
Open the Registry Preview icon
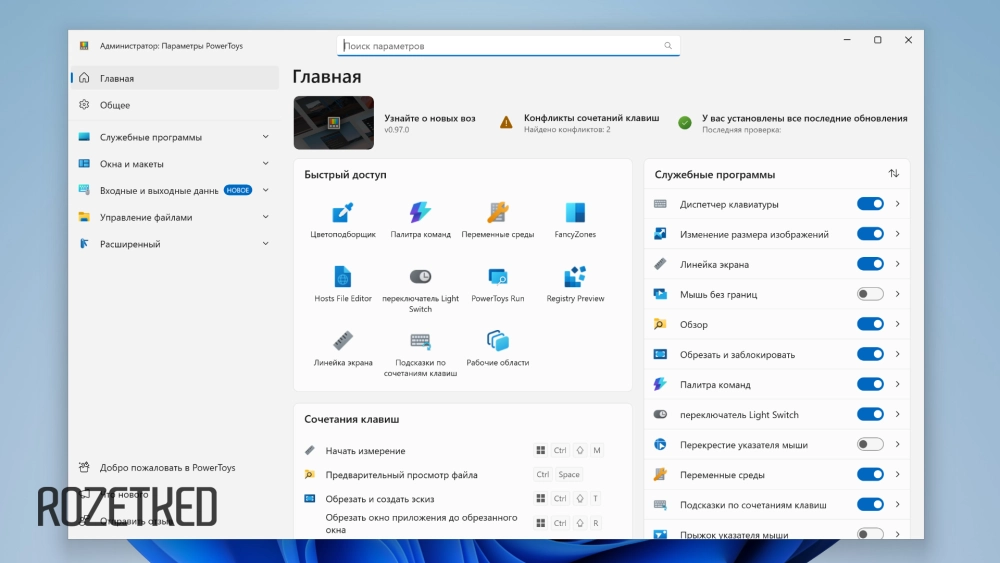575,277
